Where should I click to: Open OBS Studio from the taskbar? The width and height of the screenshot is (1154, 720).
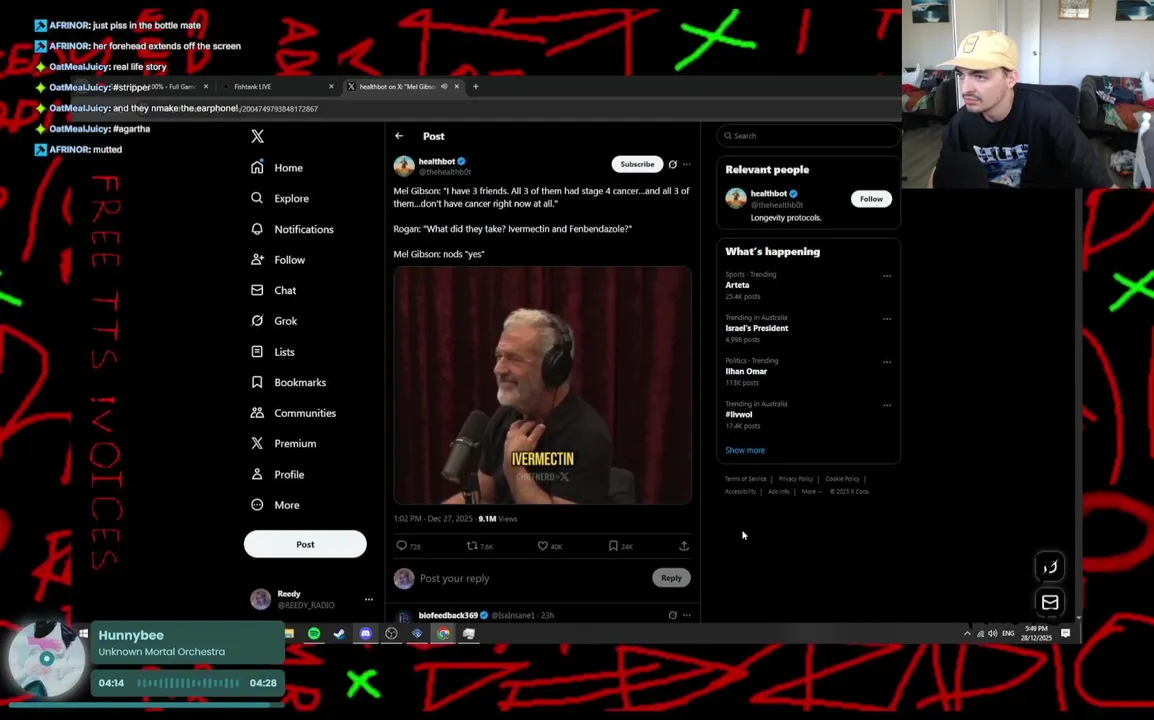tap(392, 633)
